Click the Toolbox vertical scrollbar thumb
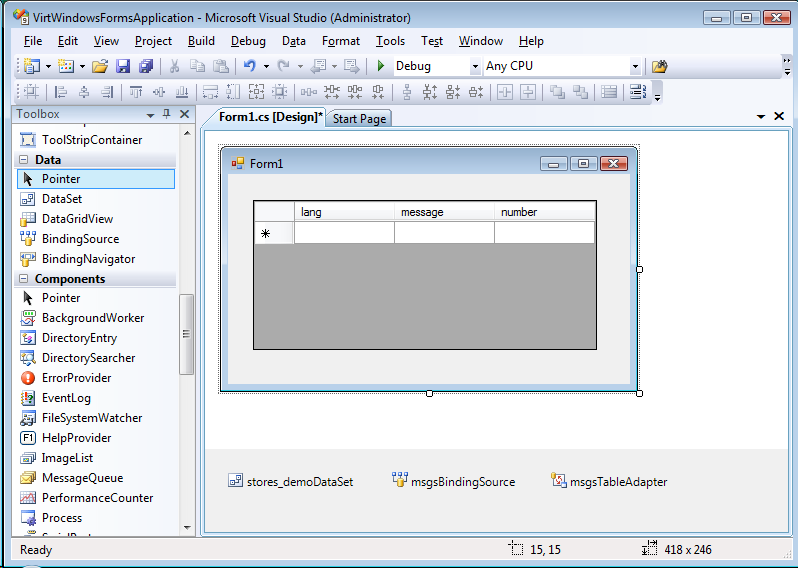798x568 pixels. click(186, 335)
